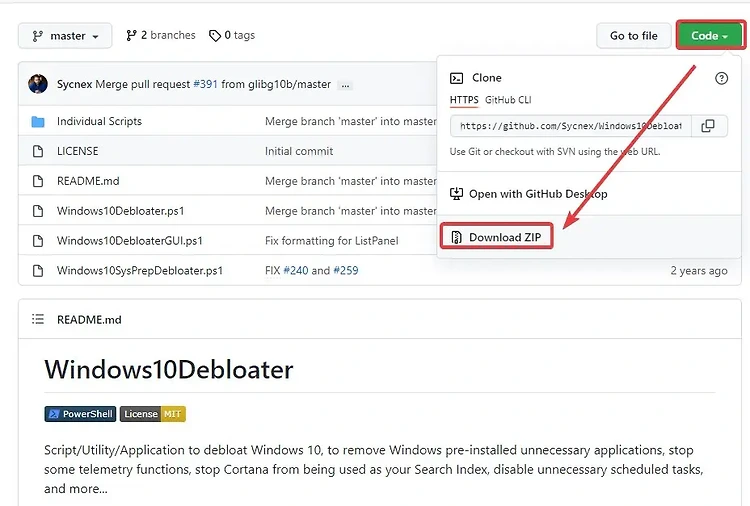Click the tag icon beside 0 tags
This screenshot has width=750, height=506.
click(215, 35)
